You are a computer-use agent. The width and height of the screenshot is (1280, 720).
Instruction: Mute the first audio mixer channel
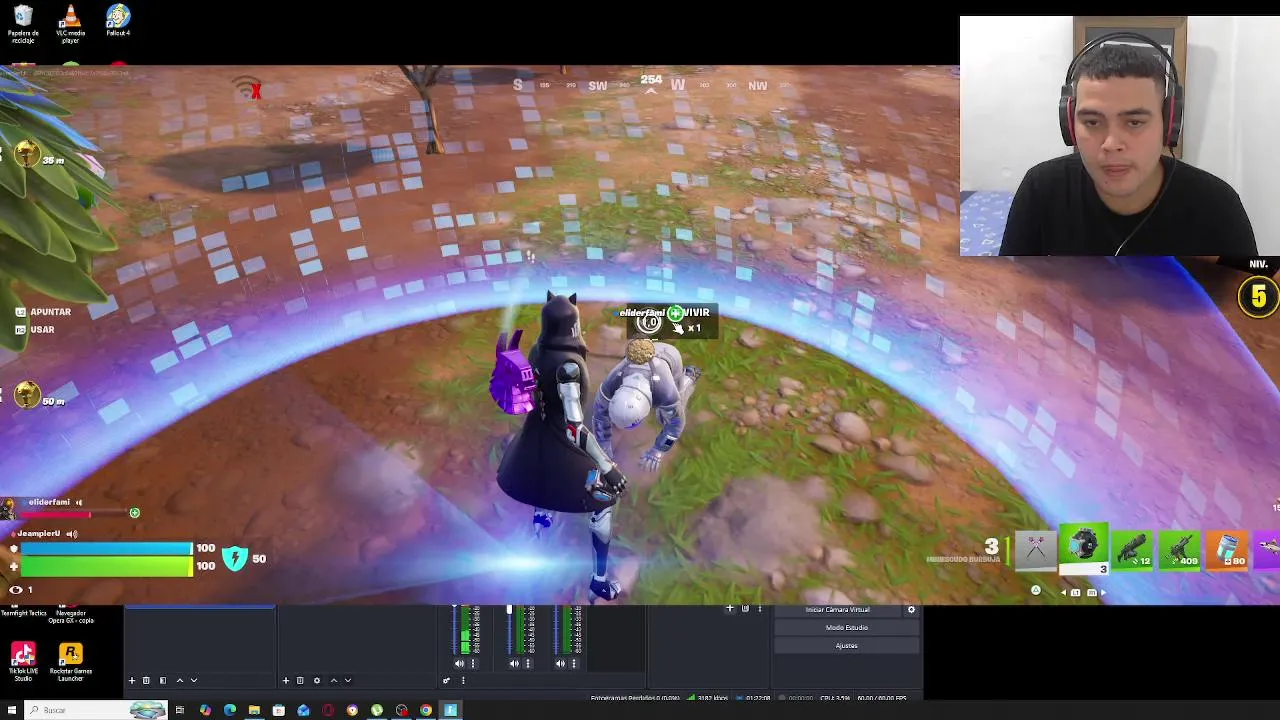click(459, 663)
